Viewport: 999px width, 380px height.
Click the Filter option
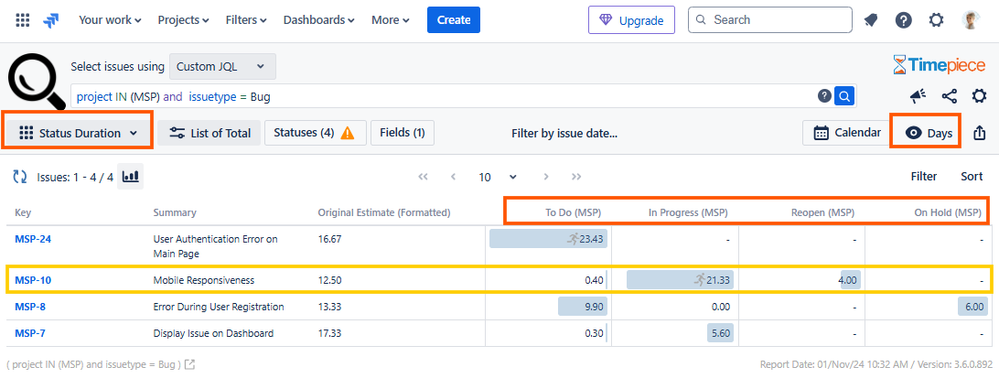click(924, 177)
